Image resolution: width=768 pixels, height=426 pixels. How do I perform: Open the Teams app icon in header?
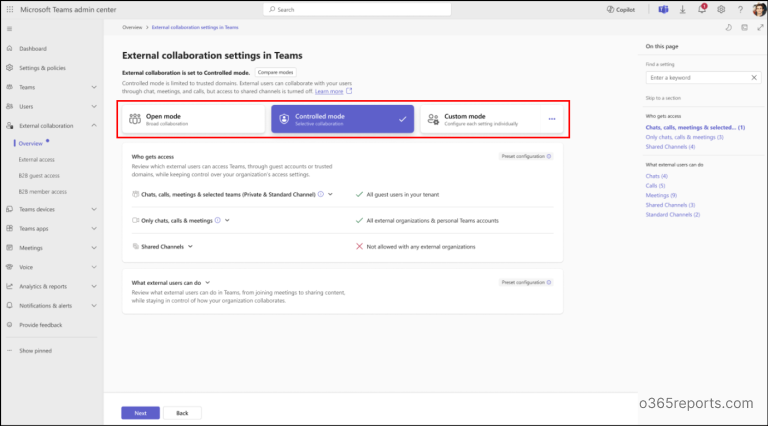663,9
